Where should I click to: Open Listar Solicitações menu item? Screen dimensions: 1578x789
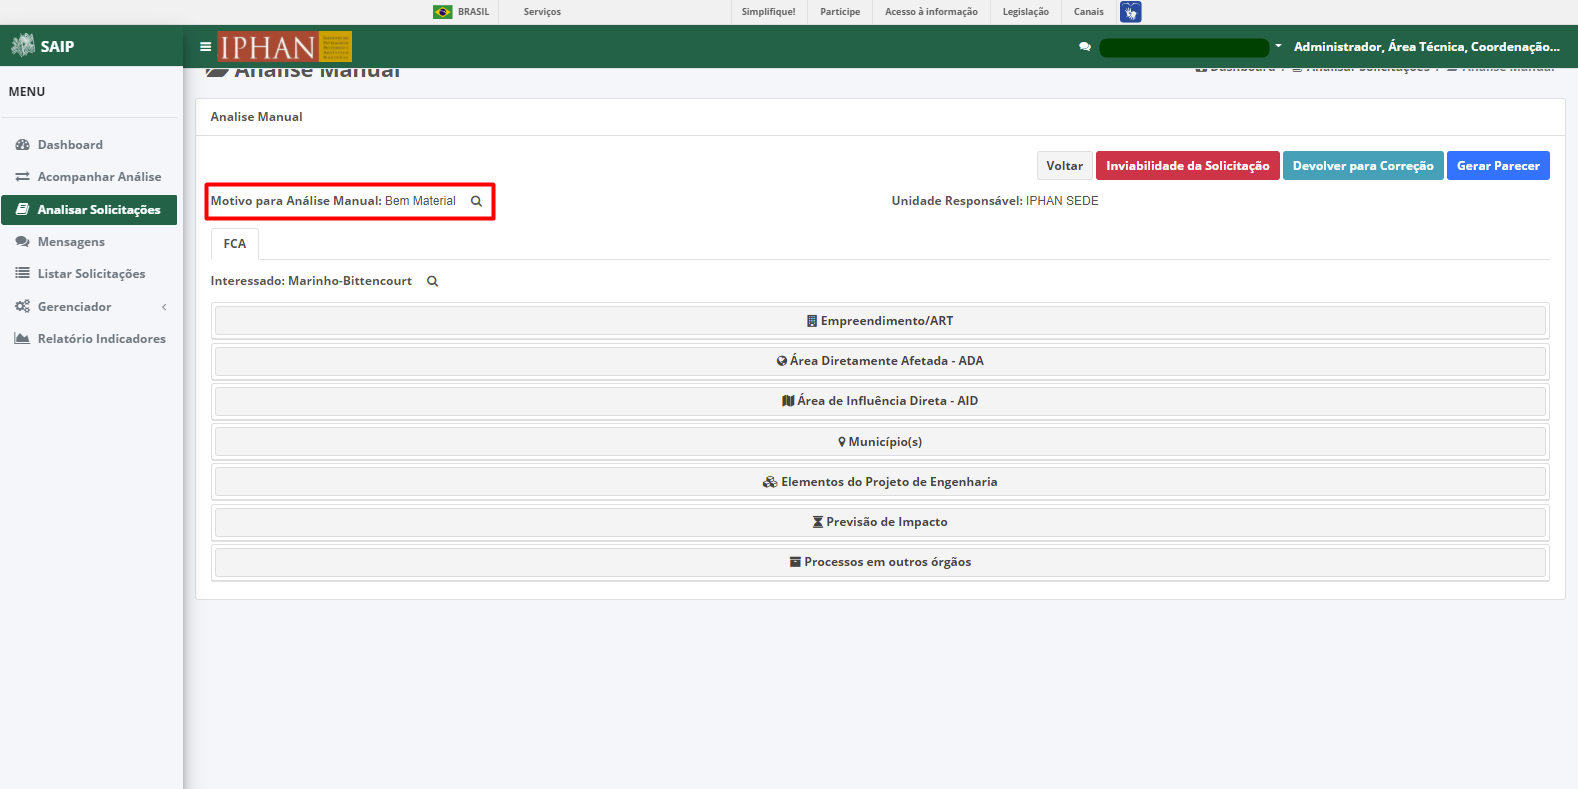(89, 274)
